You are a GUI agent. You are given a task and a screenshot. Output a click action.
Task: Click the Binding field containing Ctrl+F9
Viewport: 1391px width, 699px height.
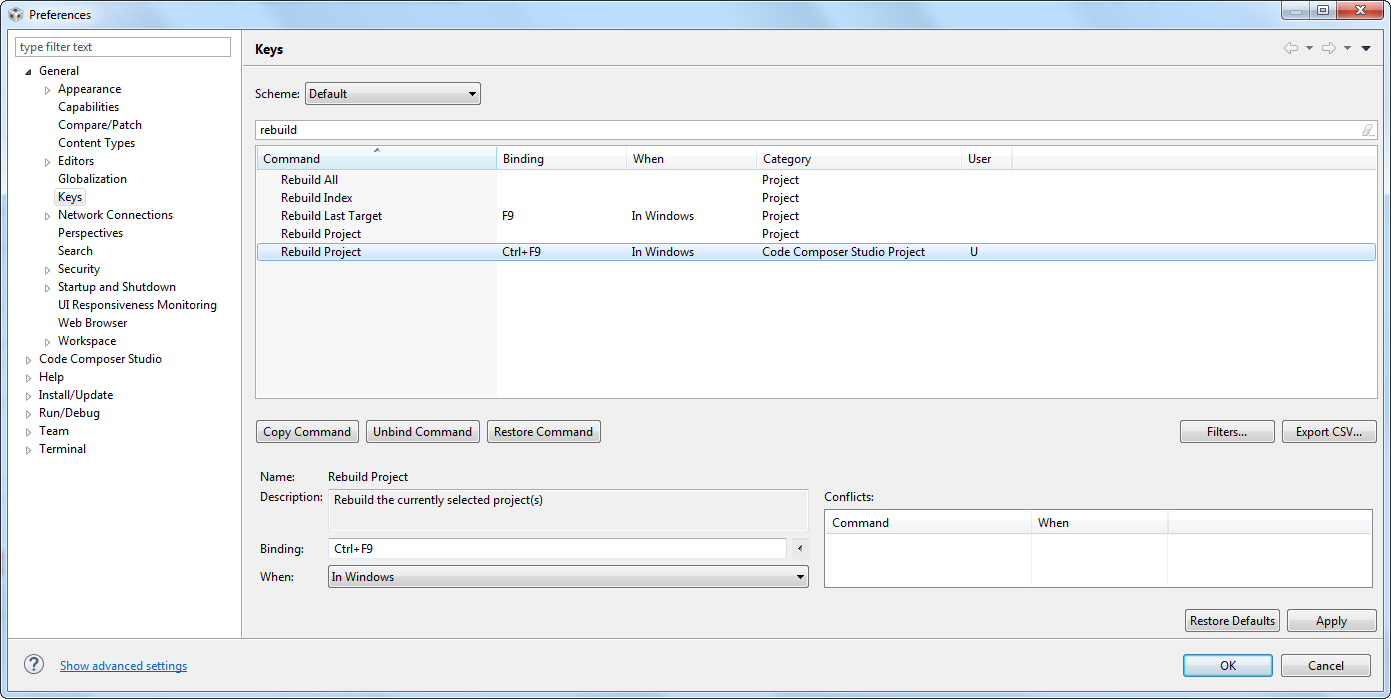tap(557, 549)
